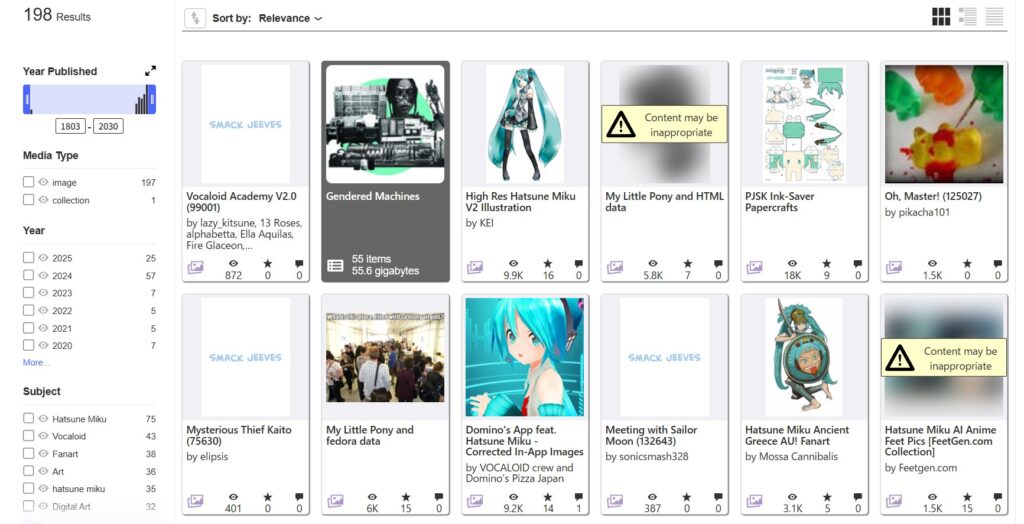The image size is (1024, 524).
Task: Open the papercraft sheet thumbnail
Action: pos(805,124)
